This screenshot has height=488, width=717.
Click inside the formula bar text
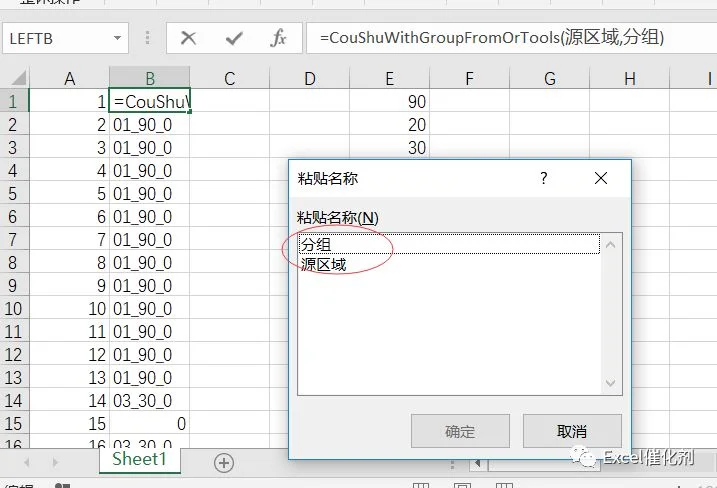click(492, 38)
